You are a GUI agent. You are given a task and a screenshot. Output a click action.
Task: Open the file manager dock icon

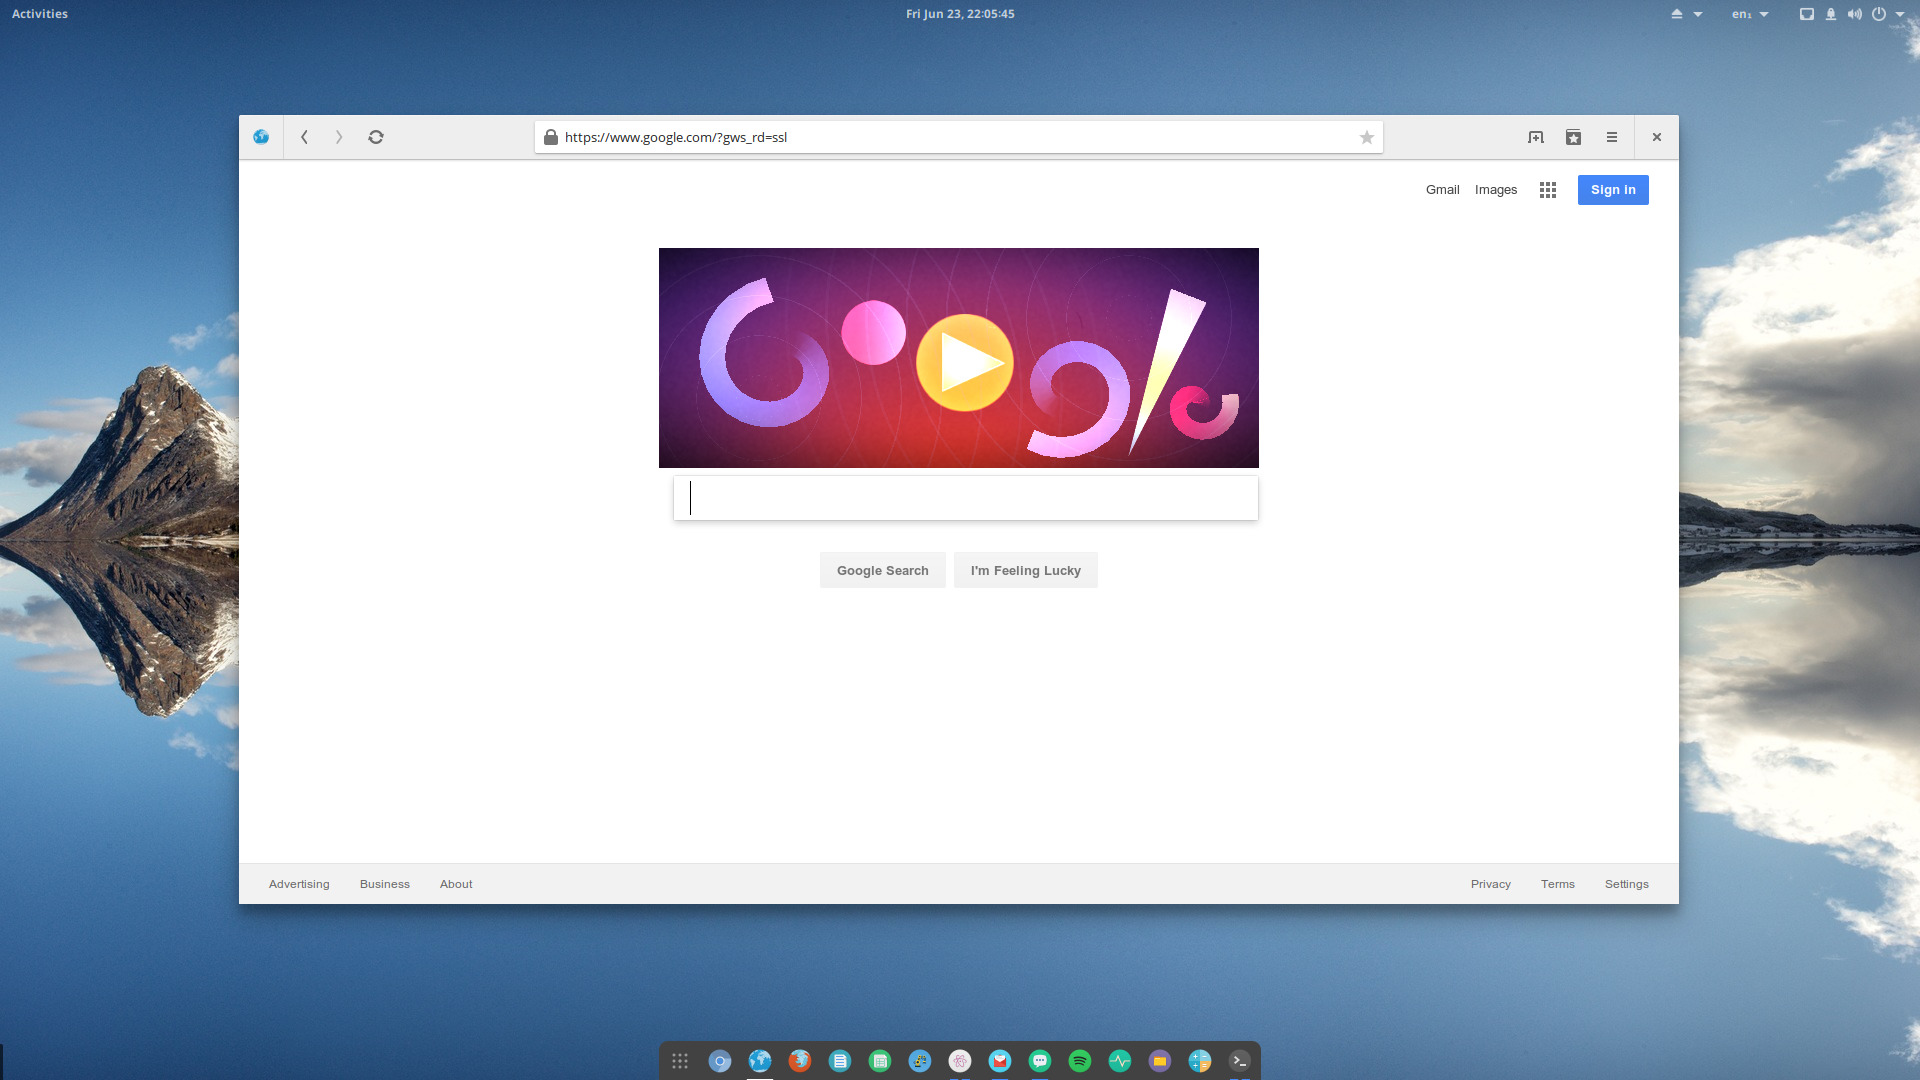pos(1160,1061)
